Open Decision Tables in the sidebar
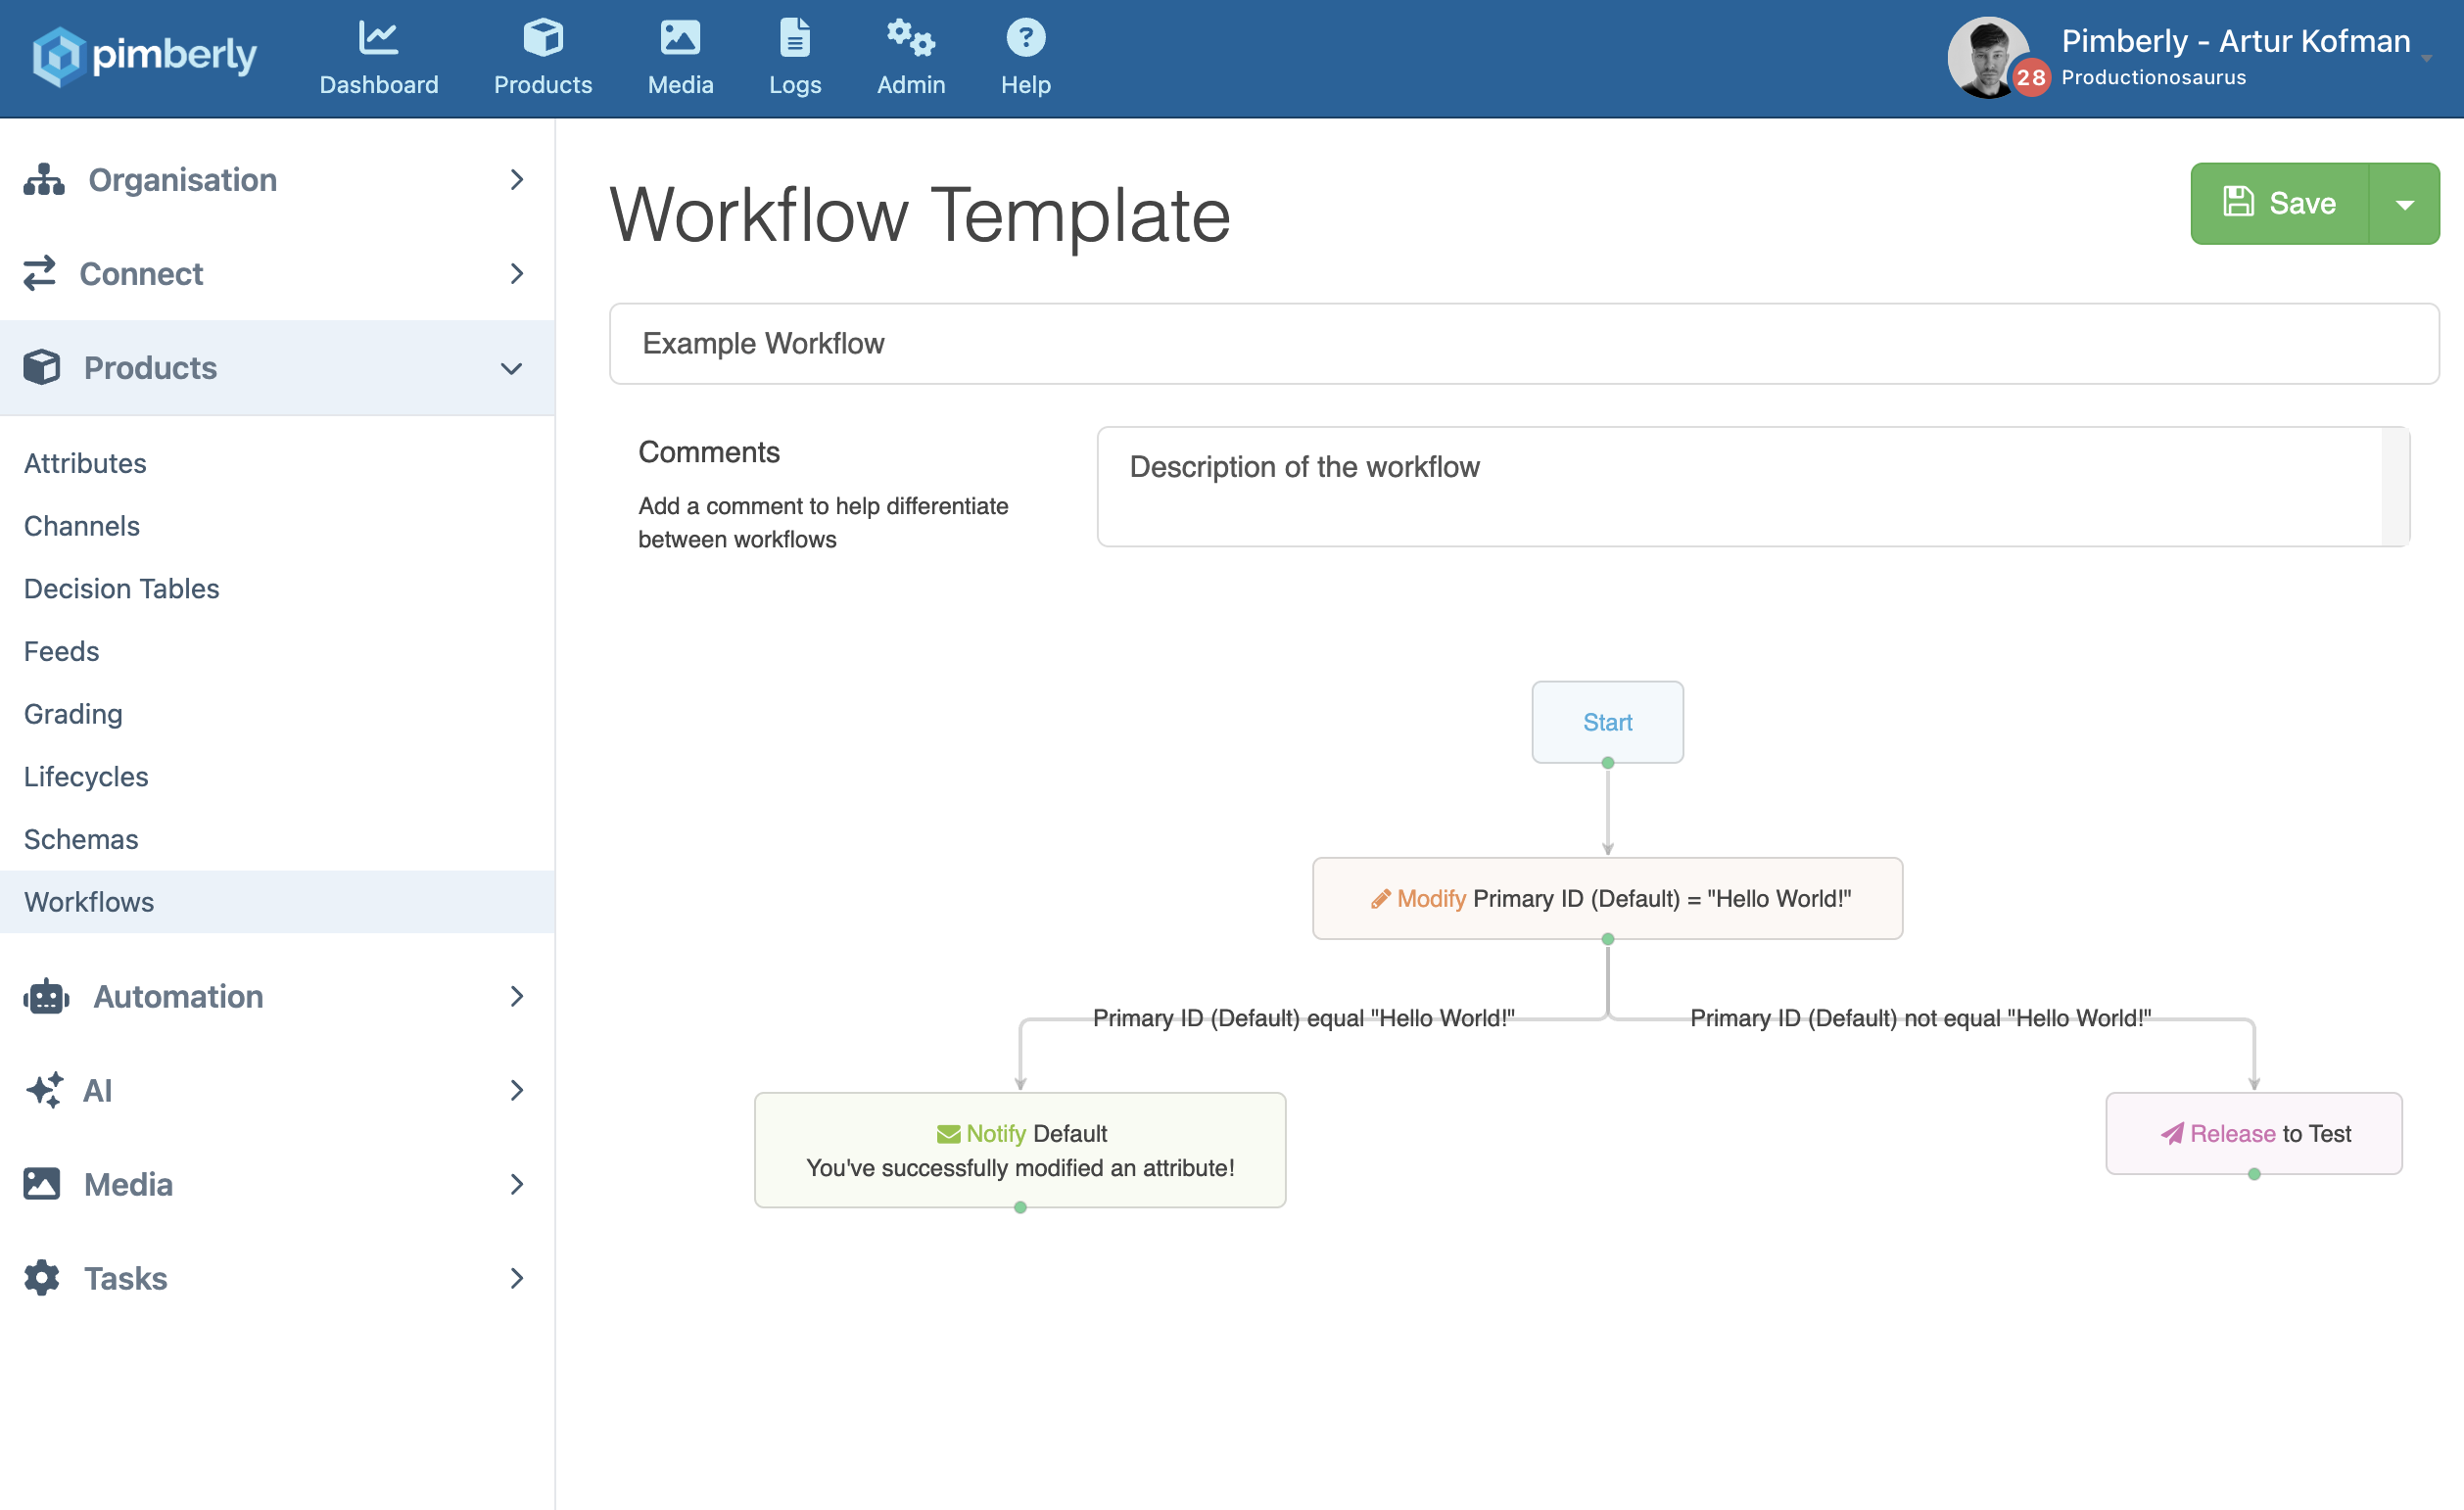 [x=121, y=588]
